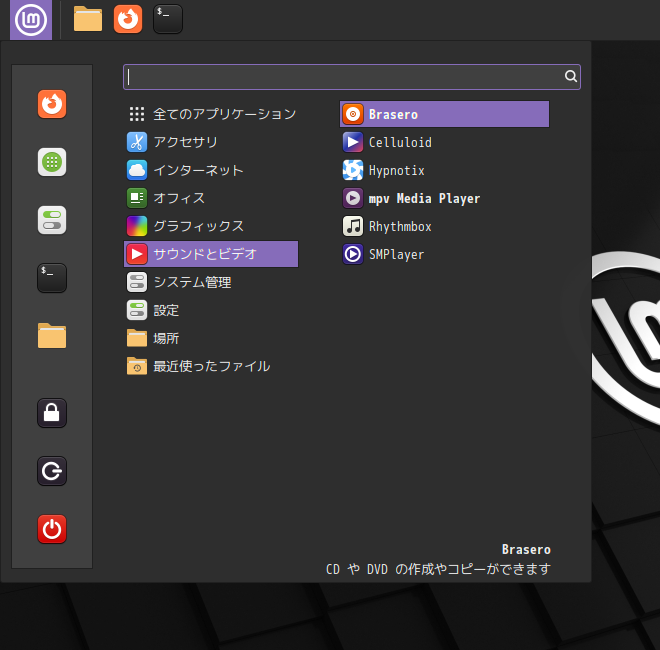Focus the menu search field
The image size is (660, 650).
point(352,77)
